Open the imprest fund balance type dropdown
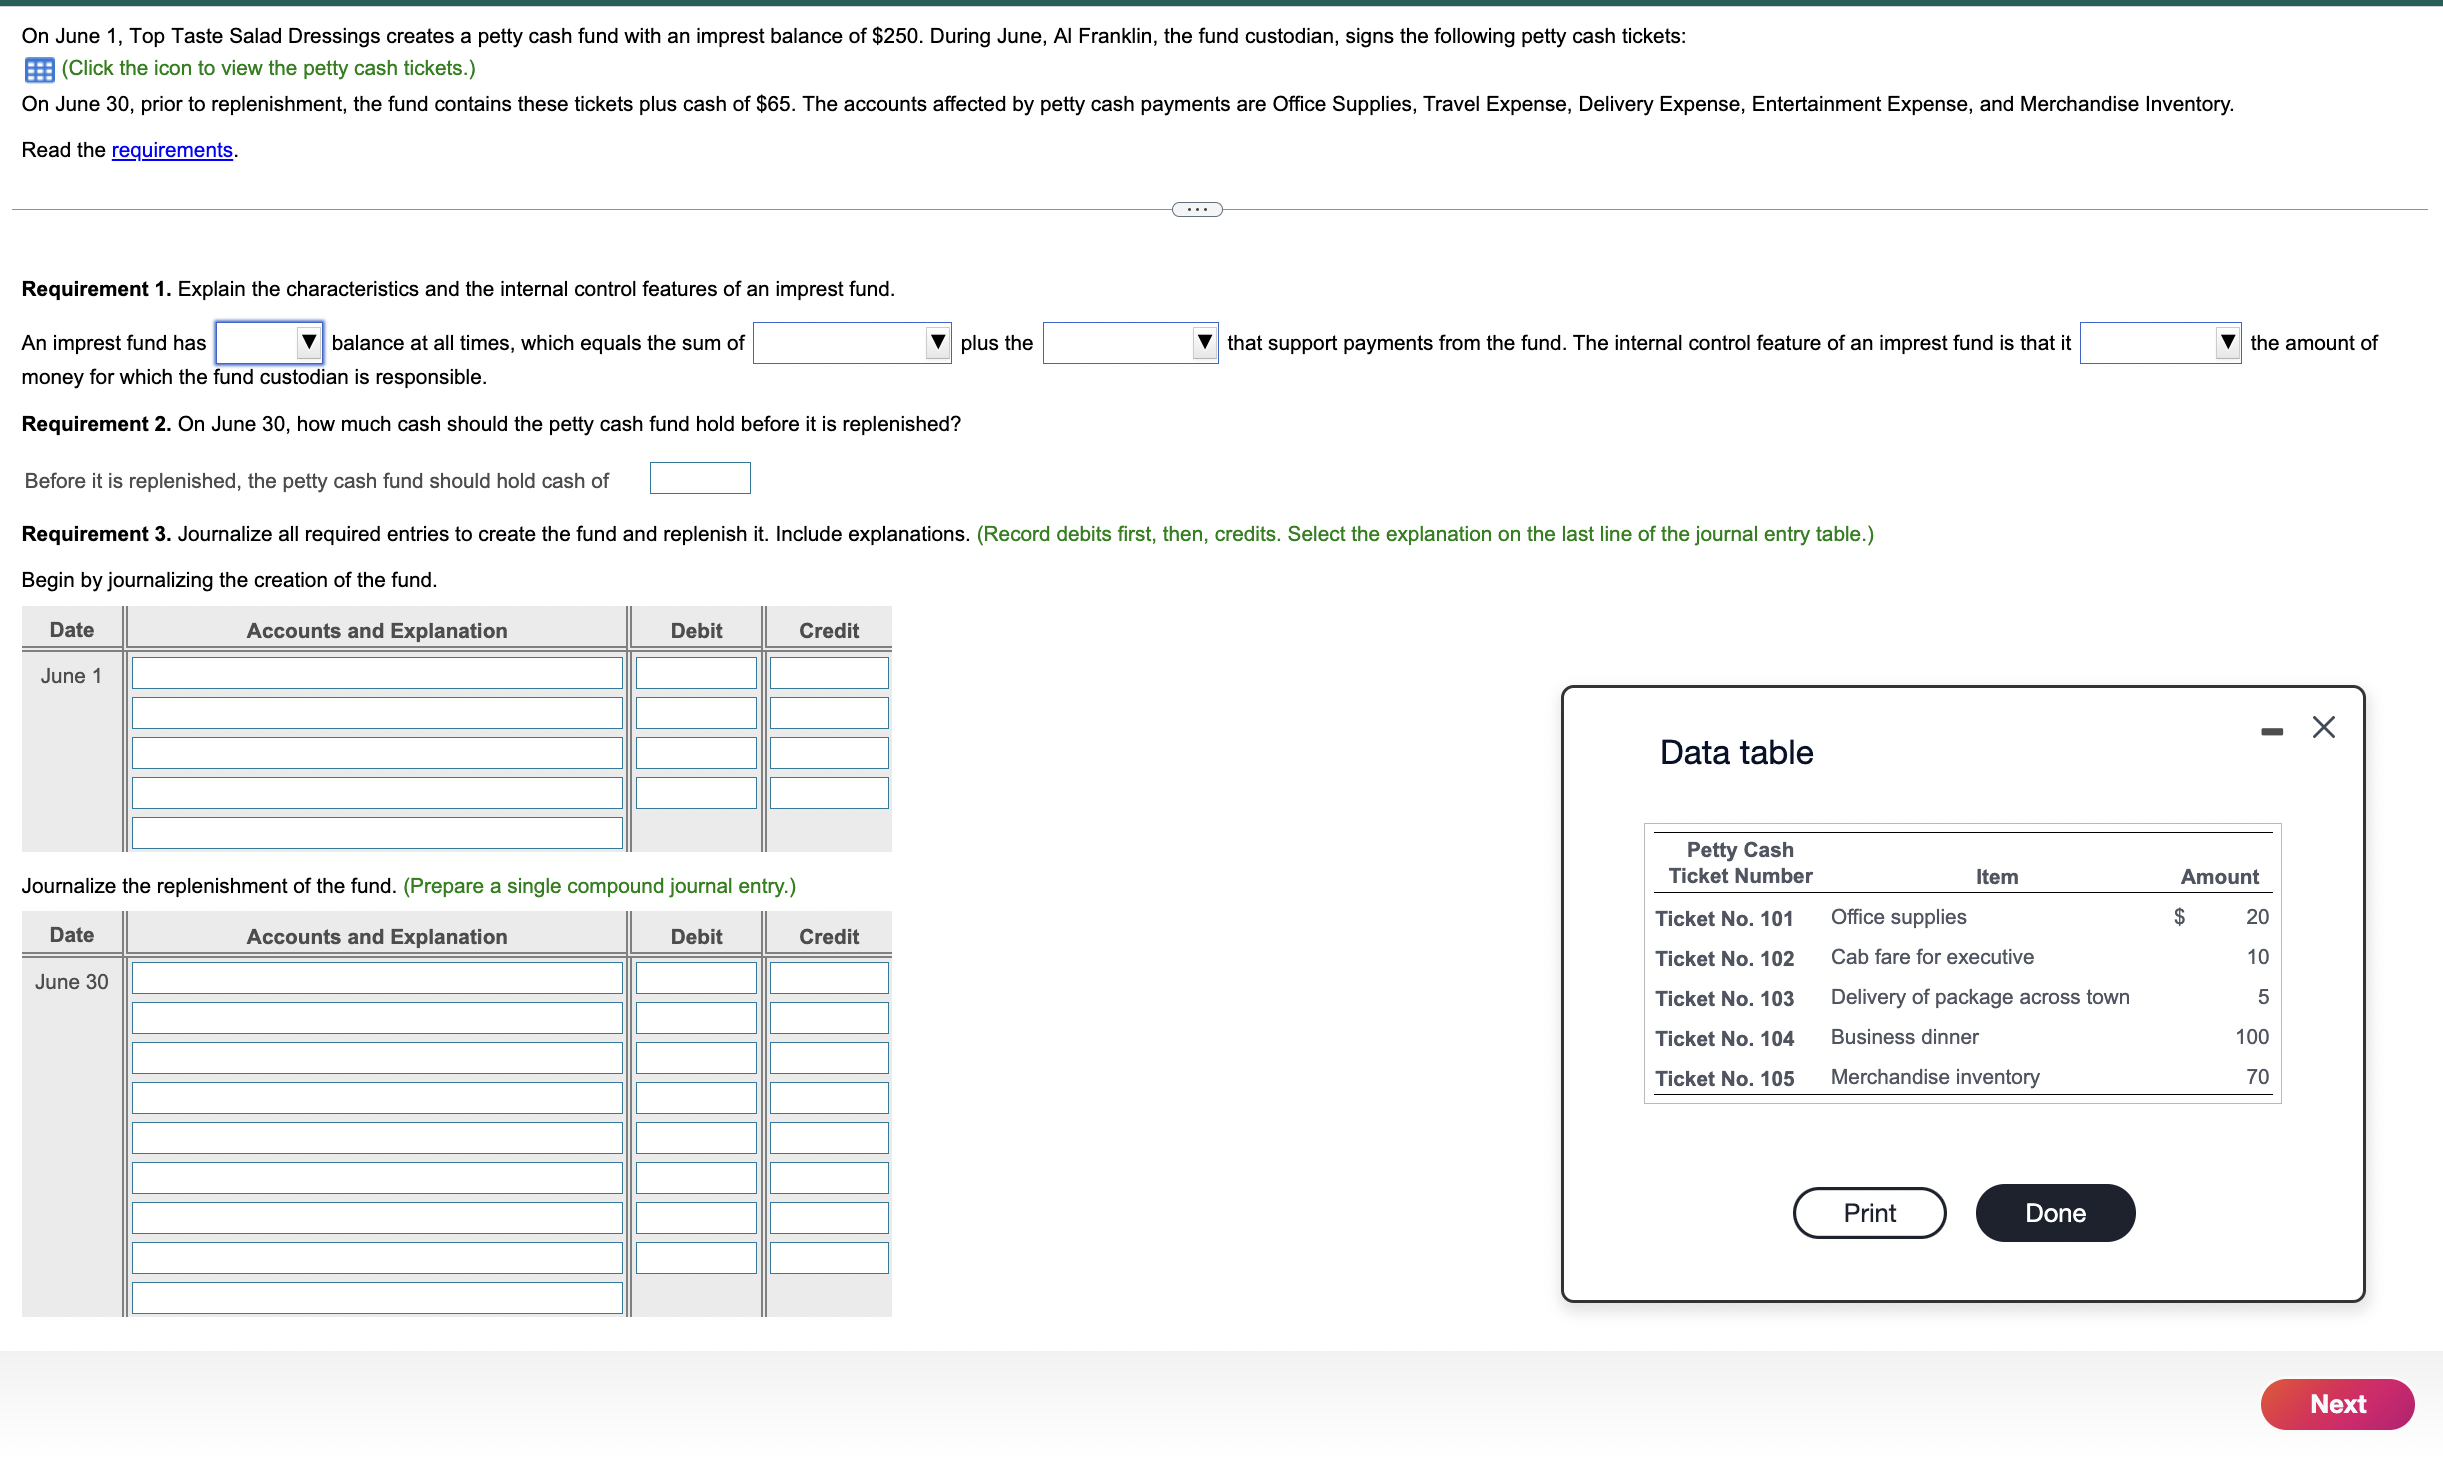The image size is (2443, 1467). point(269,343)
